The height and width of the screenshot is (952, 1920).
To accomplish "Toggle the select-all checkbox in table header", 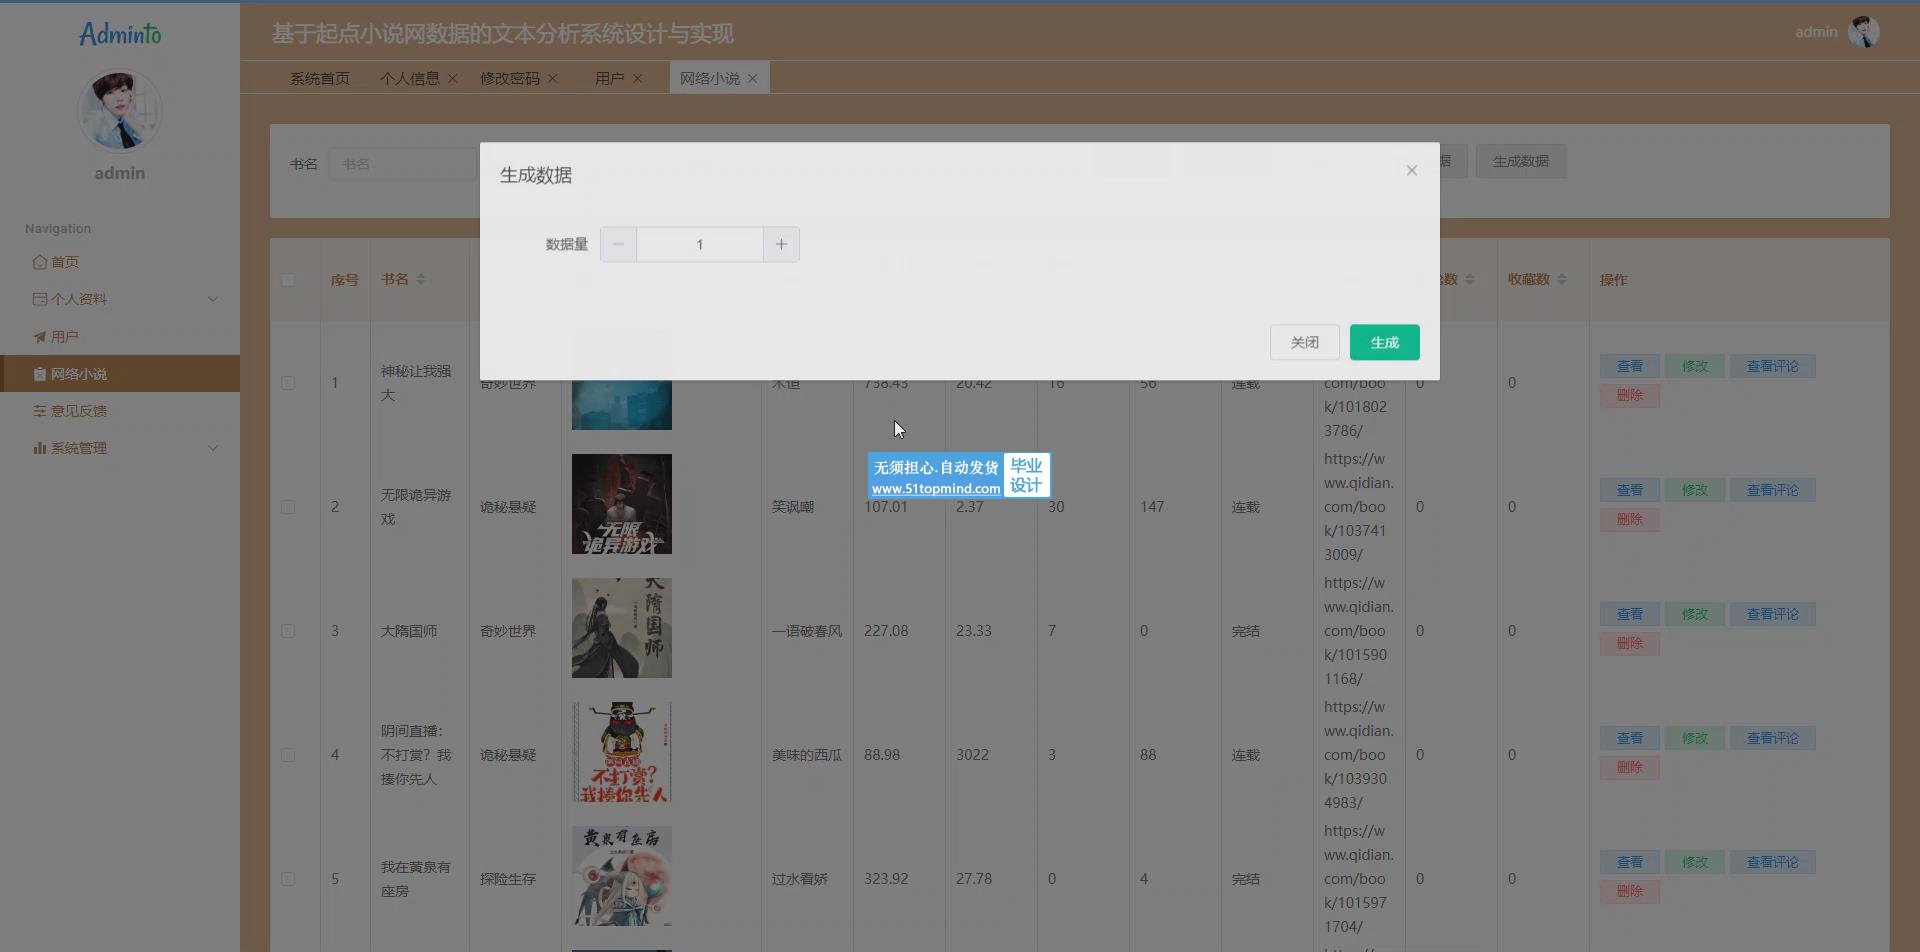I will click(x=288, y=280).
